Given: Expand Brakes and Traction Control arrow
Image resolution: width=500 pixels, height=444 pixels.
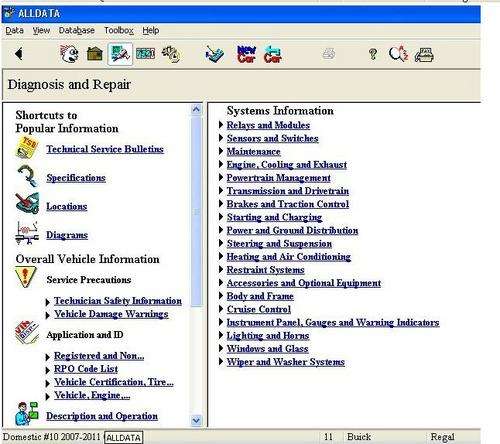Looking at the screenshot, I should click(221, 203).
